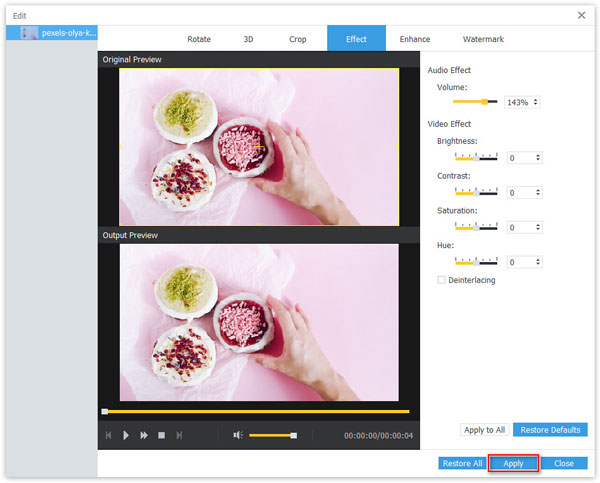Click the Volume percentage stepper arrows
This screenshot has width=600, height=483.
pyautogui.click(x=535, y=102)
